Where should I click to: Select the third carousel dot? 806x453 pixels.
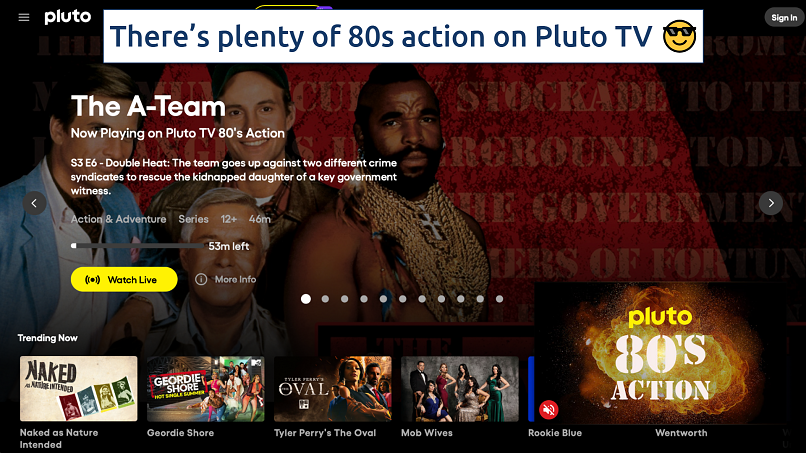coord(344,299)
